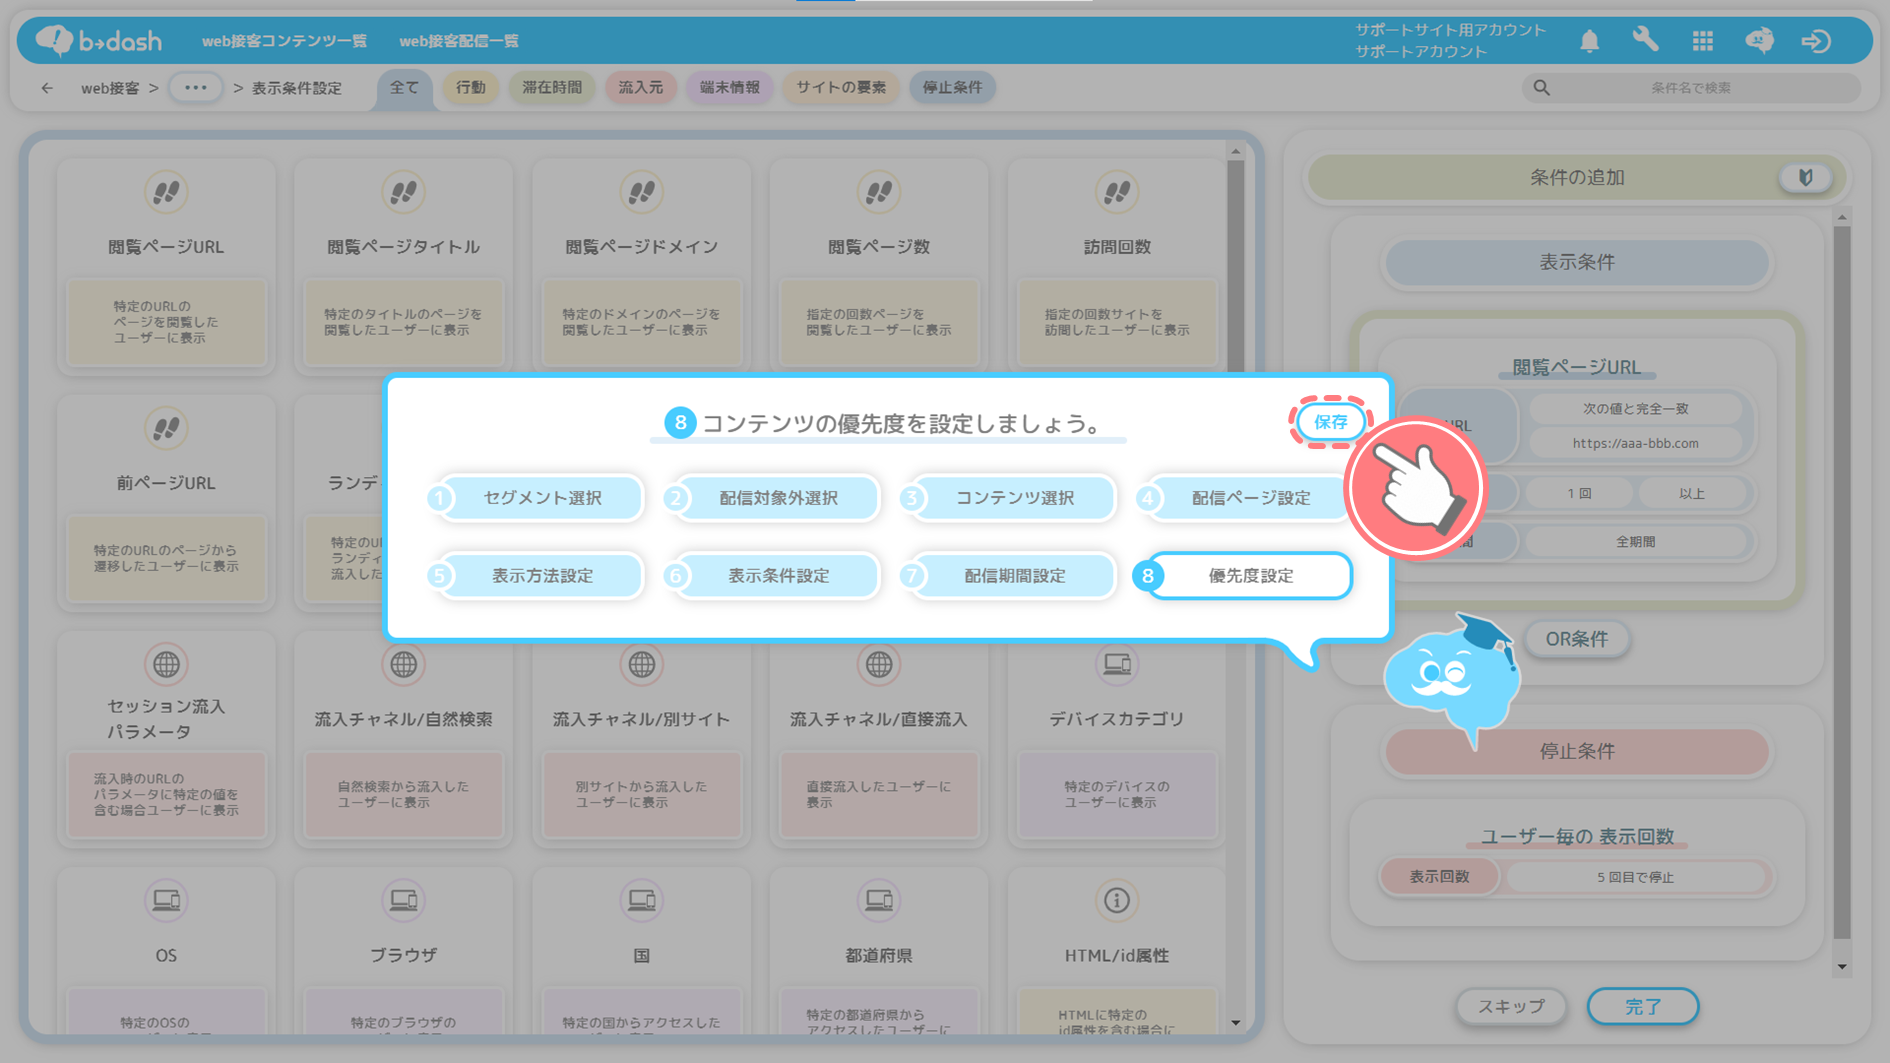Screen dimensions: 1890x1063
Task: Open web接客配信一覧 menu
Action: pos(459,41)
